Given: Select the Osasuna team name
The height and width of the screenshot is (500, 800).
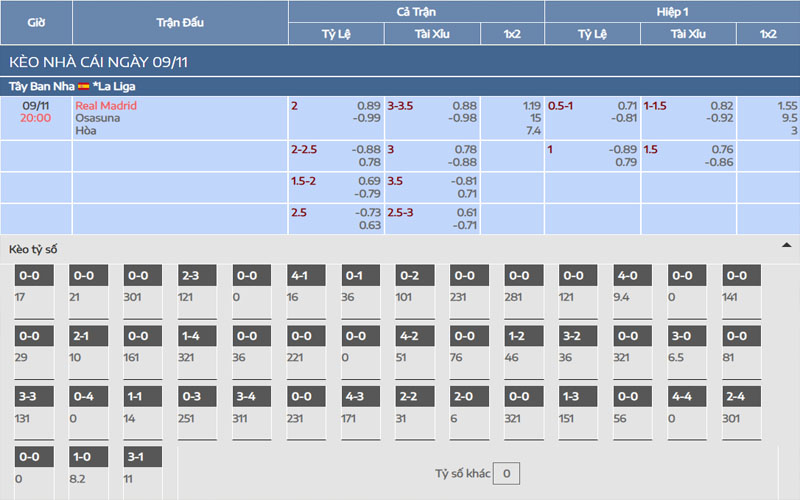Looking at the screenshot, I should coord(95,117).
